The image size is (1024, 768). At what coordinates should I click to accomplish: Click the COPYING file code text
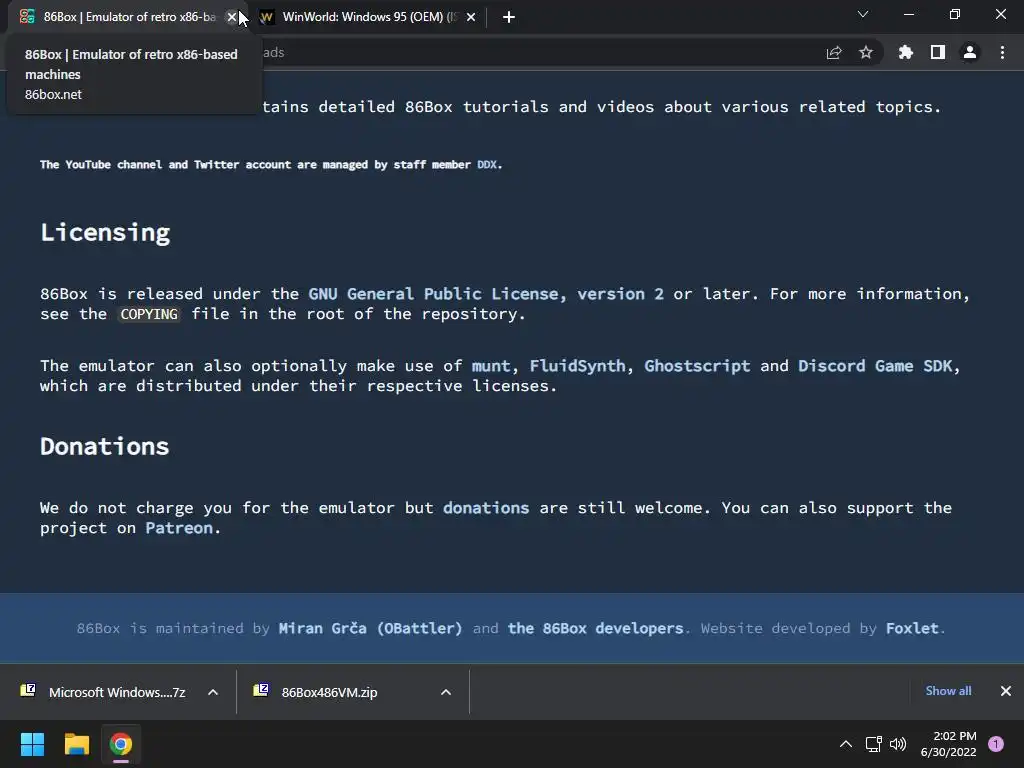tap(149, 314)
